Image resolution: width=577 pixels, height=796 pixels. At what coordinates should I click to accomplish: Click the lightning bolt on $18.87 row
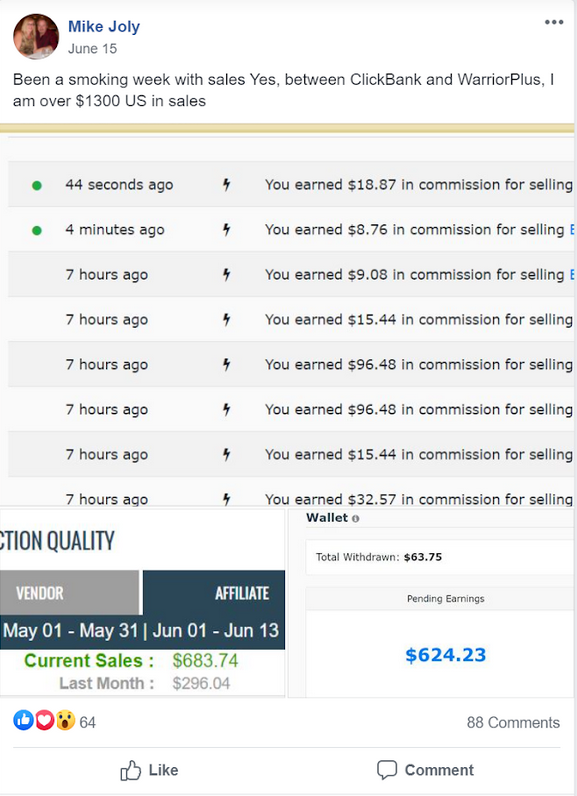[226, 184]
